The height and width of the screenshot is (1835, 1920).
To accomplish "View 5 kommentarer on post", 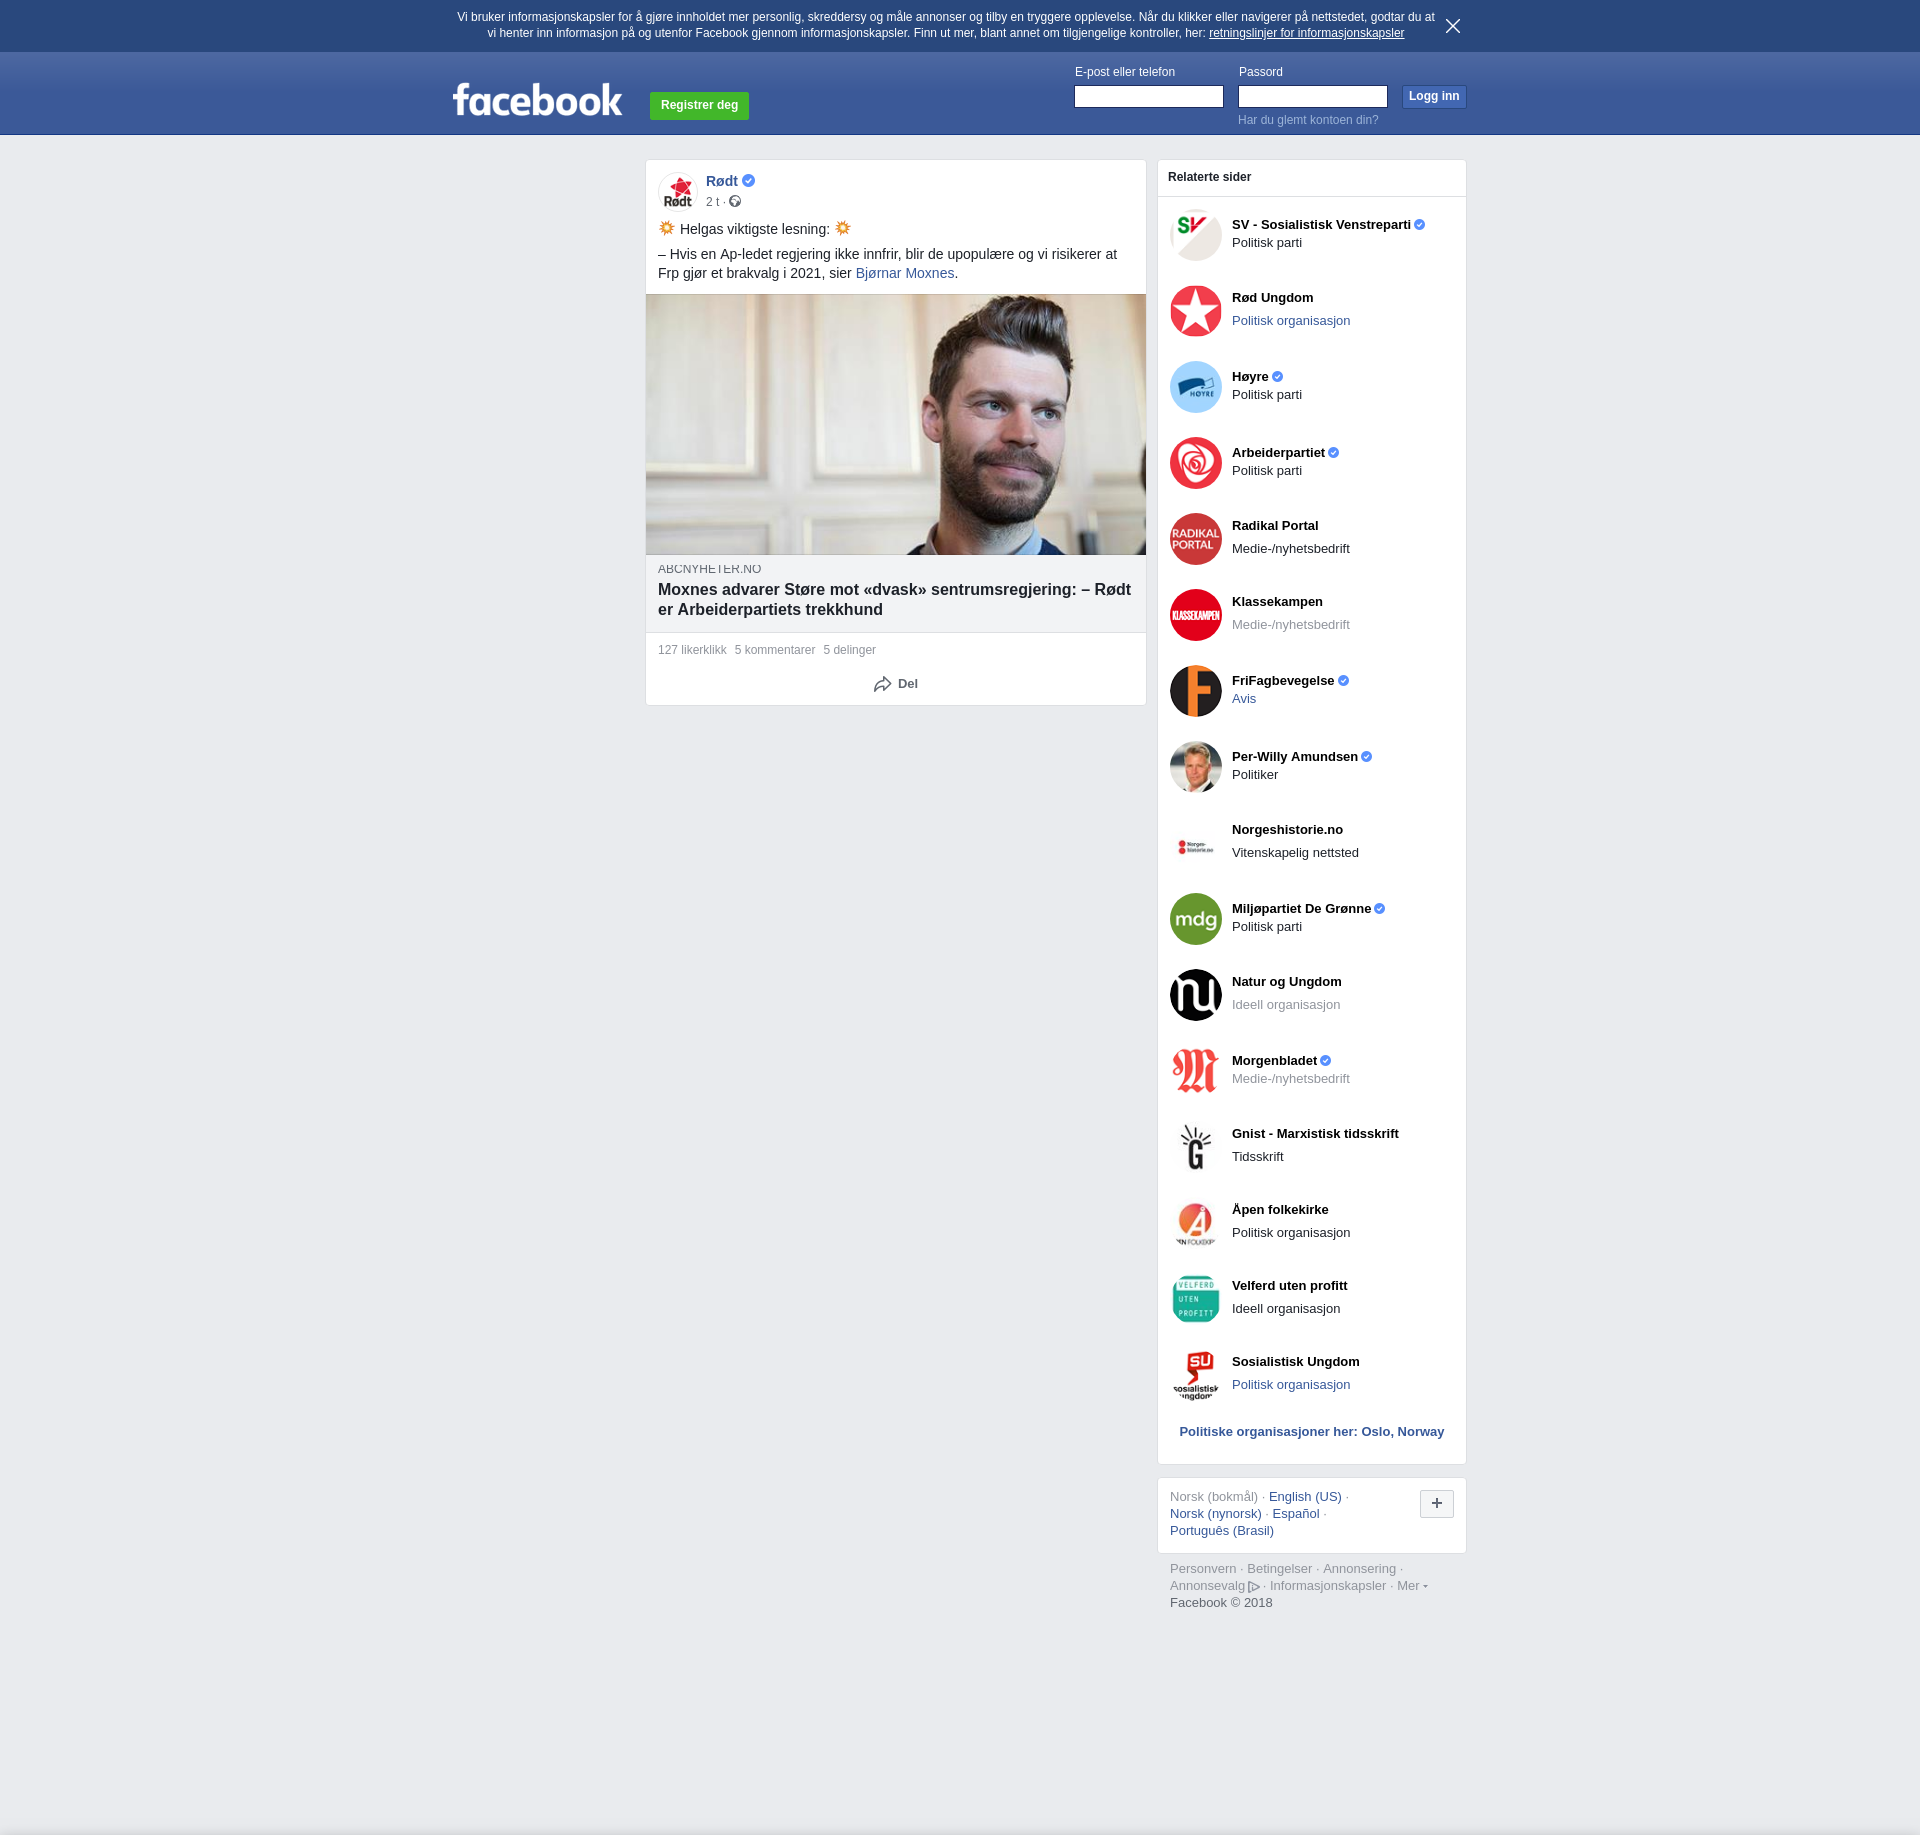I will click(775, 650).
